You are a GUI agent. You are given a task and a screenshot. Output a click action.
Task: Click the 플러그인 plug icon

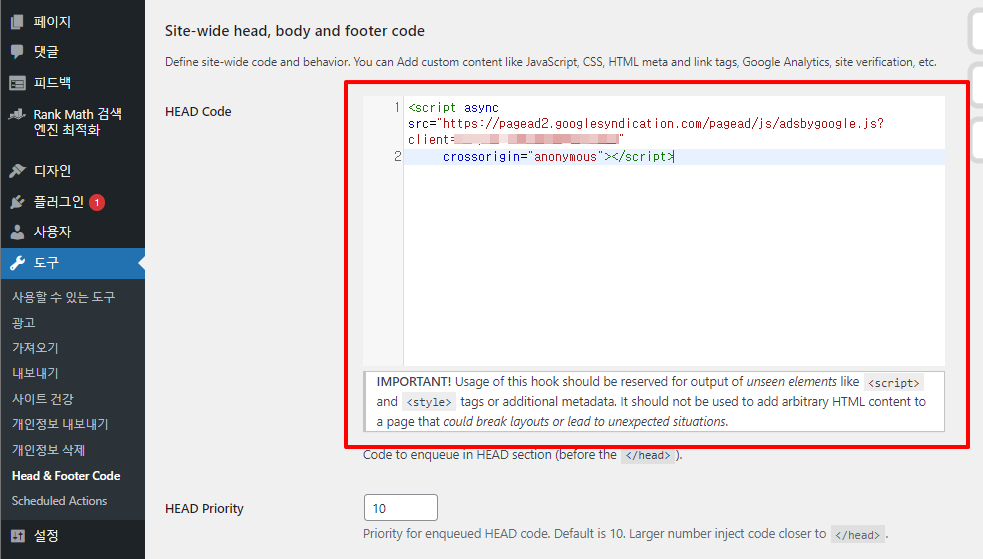point(18,202)
